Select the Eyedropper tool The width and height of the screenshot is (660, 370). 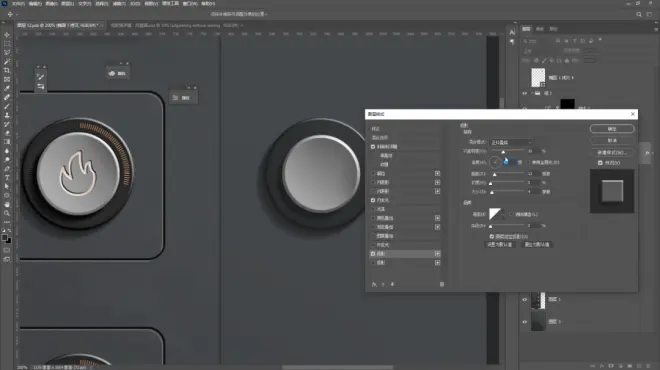[7, 88]
